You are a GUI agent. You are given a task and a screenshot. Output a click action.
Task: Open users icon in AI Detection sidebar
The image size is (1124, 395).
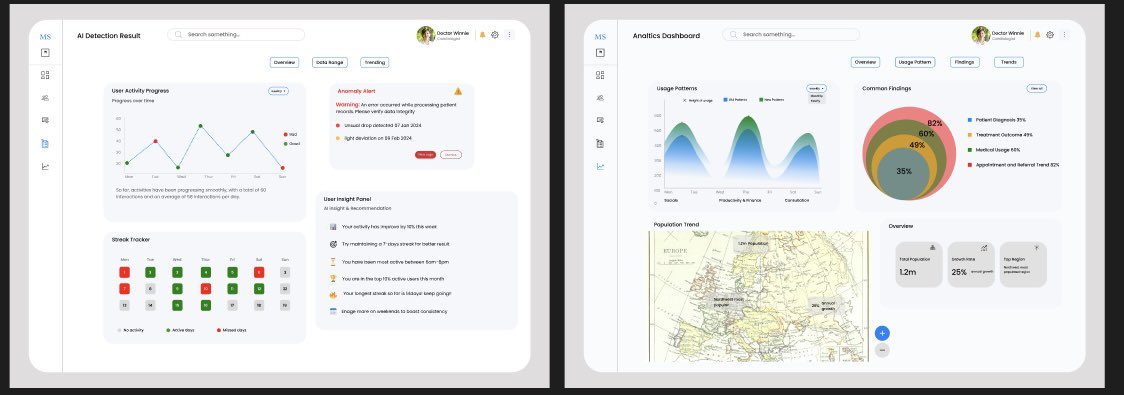coord(45,97)
